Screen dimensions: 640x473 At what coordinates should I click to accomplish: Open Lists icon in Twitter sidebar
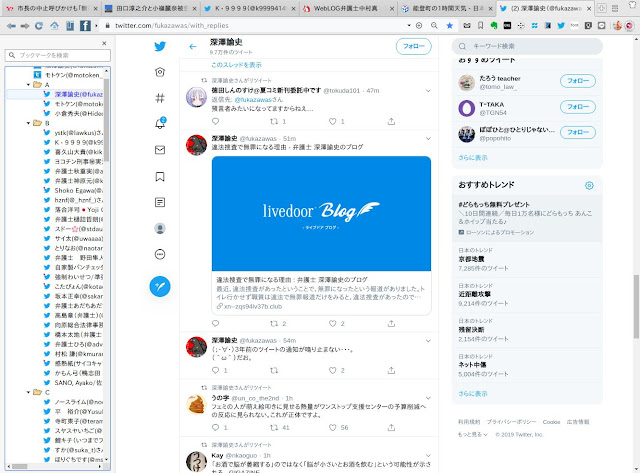point(160,202)
